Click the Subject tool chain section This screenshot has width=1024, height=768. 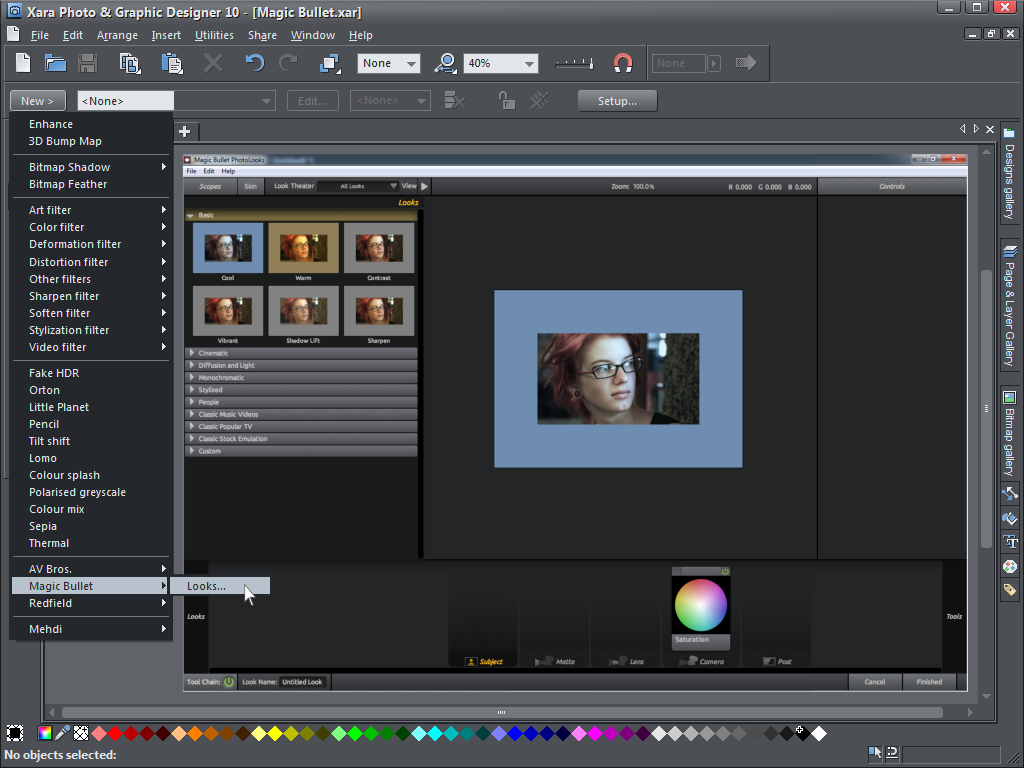click(x=484, y=662)
